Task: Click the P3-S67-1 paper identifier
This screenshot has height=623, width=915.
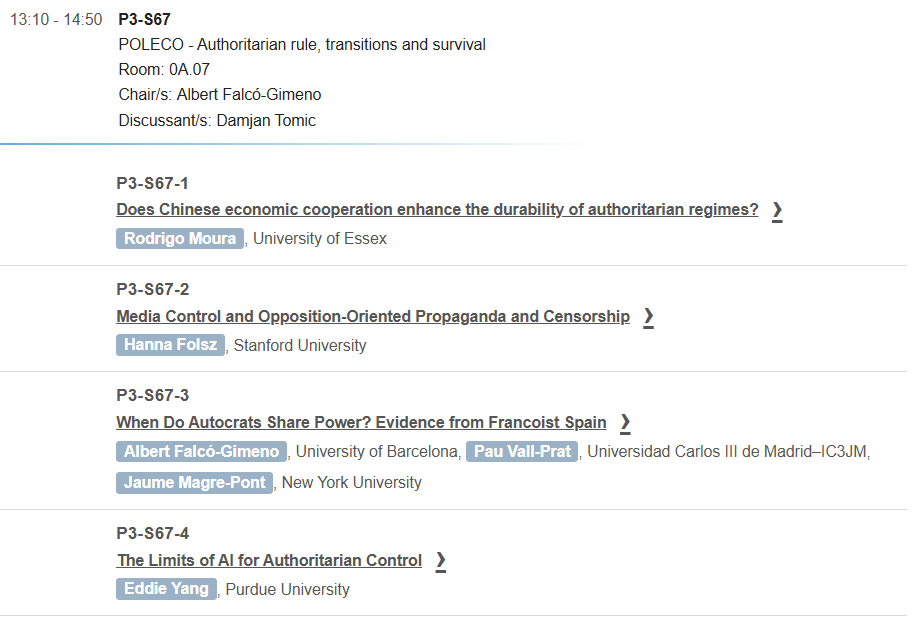Action: (152, 183)
